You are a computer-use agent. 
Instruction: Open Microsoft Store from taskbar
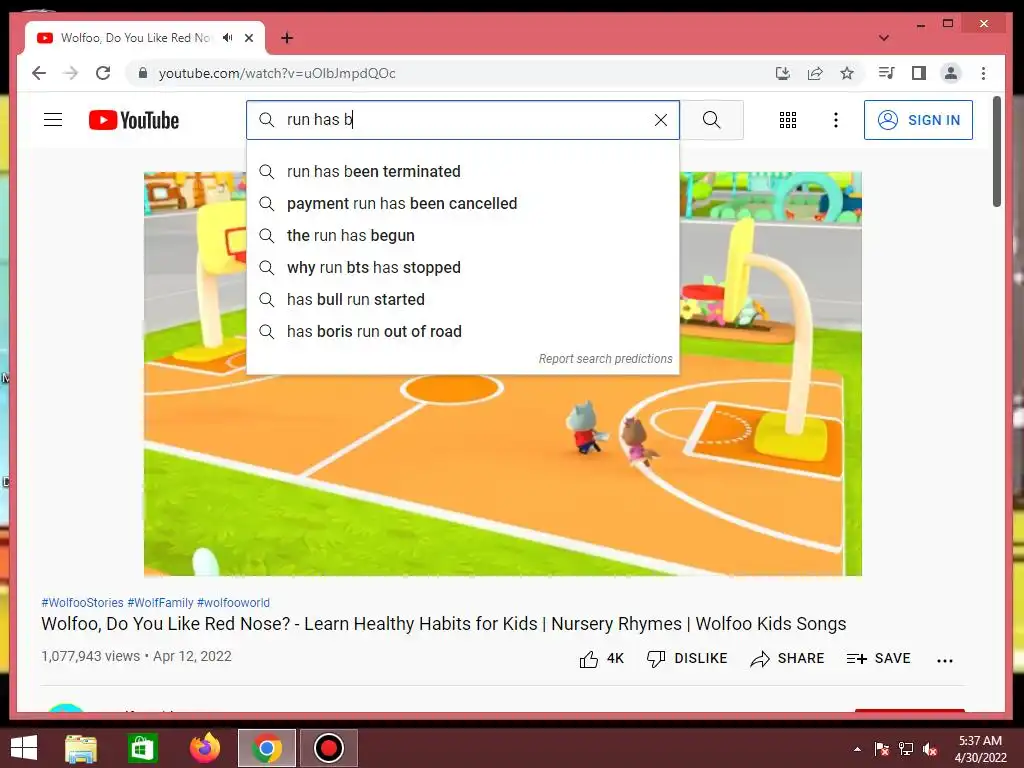(142, 748)
